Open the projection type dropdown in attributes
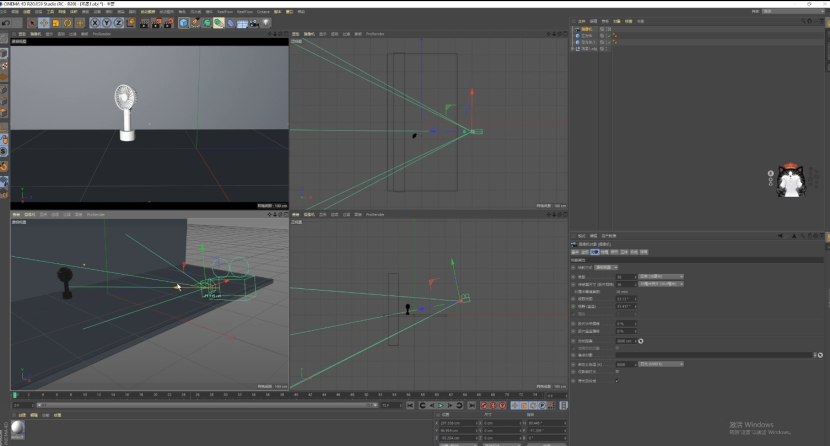This screenshot has width=830, height=446. 607,267
